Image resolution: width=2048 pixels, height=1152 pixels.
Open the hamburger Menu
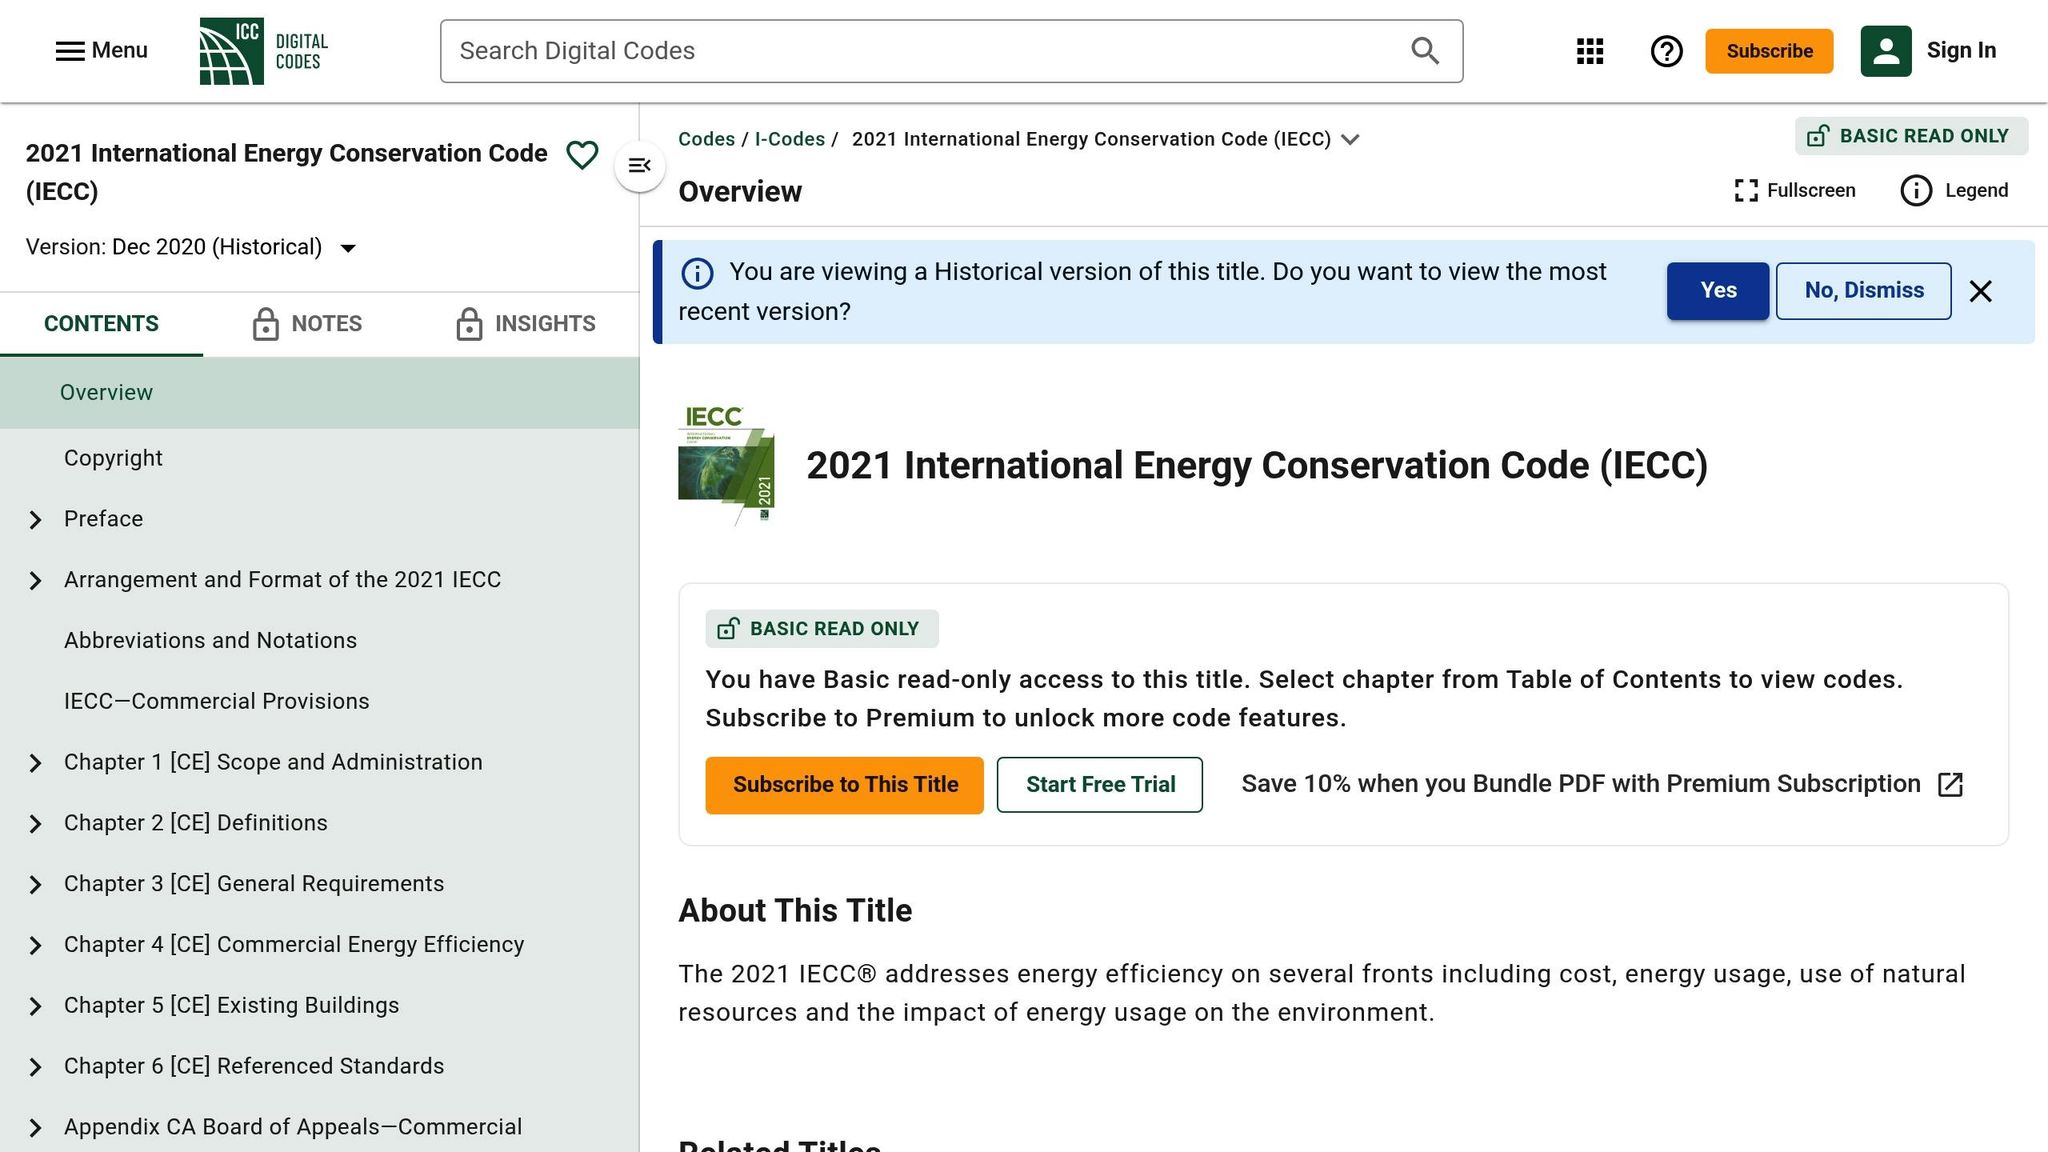70,51
